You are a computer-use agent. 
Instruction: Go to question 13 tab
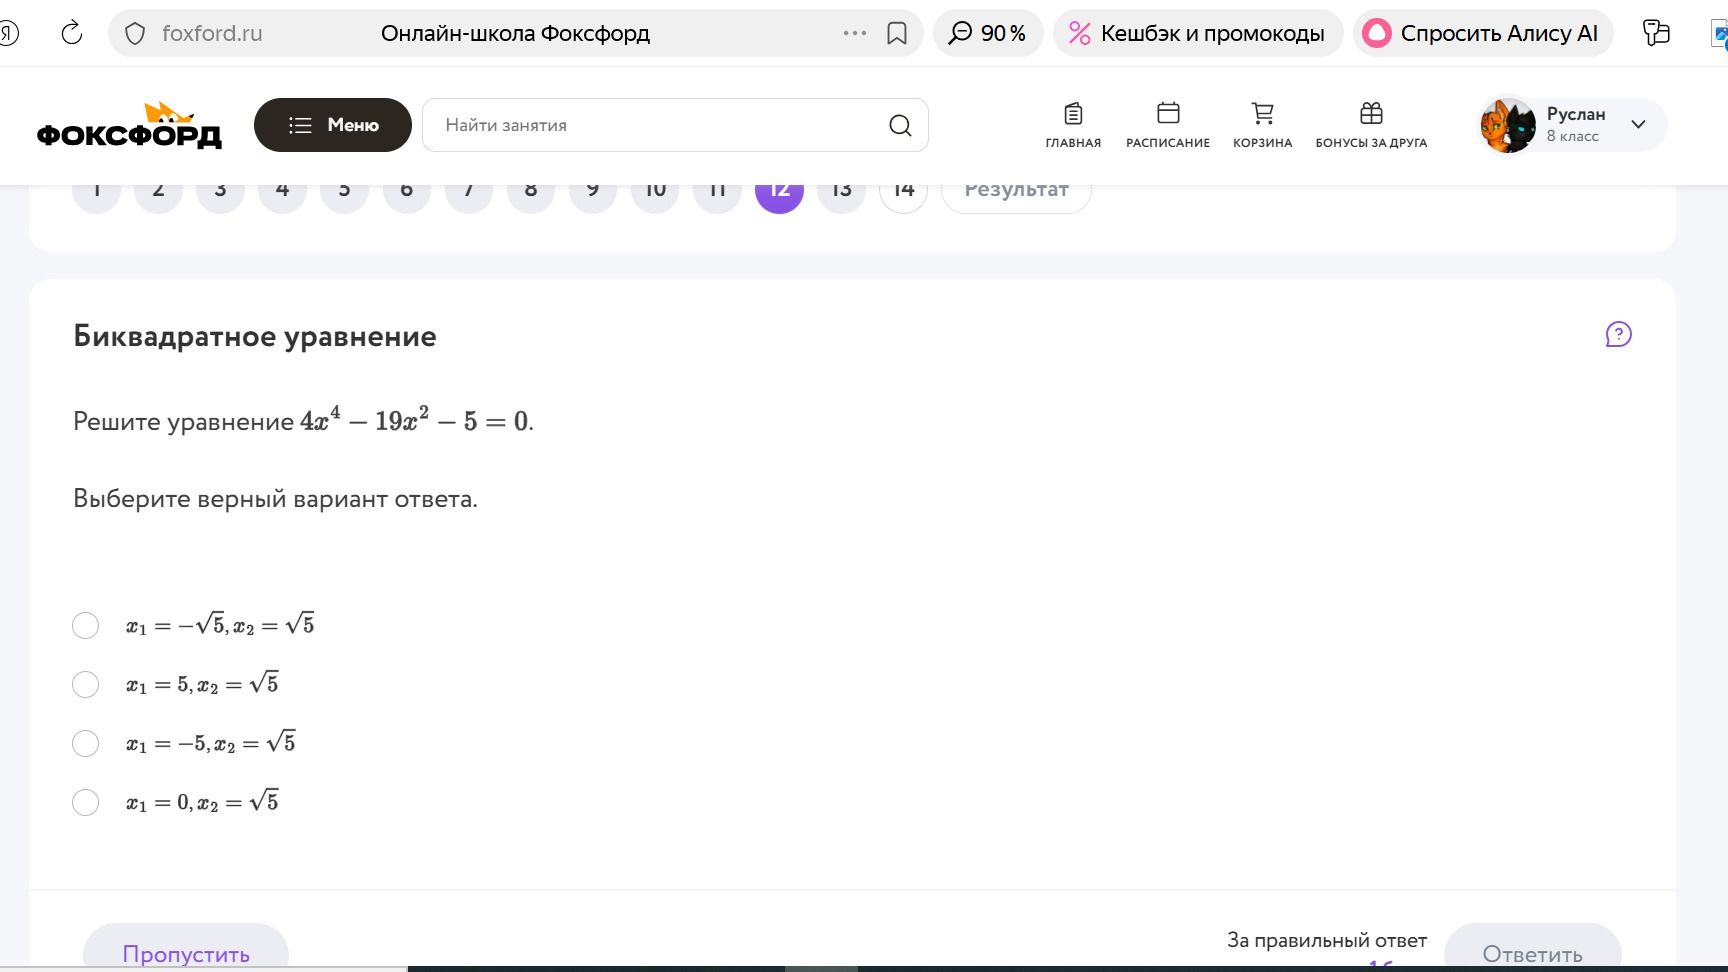[841, 189]
